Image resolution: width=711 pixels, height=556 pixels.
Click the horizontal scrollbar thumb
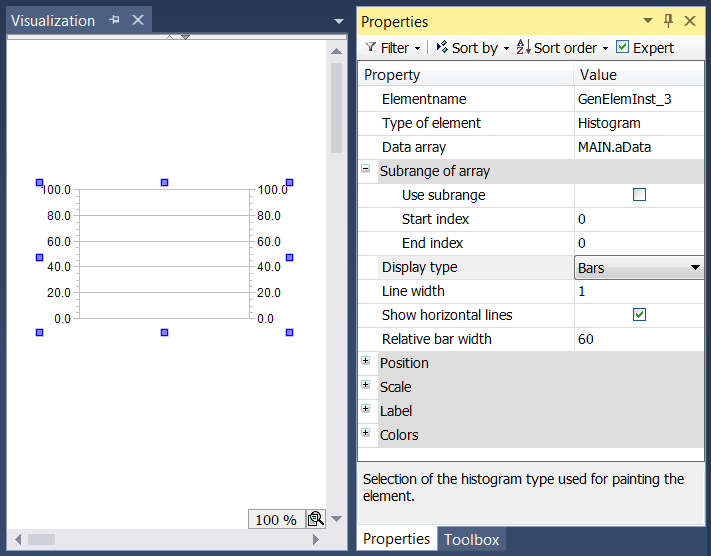(x=41, y=539)
